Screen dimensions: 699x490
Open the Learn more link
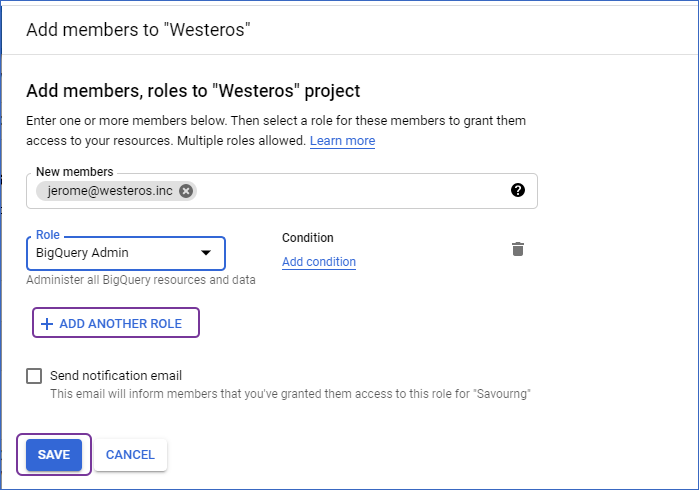point(342,141)
